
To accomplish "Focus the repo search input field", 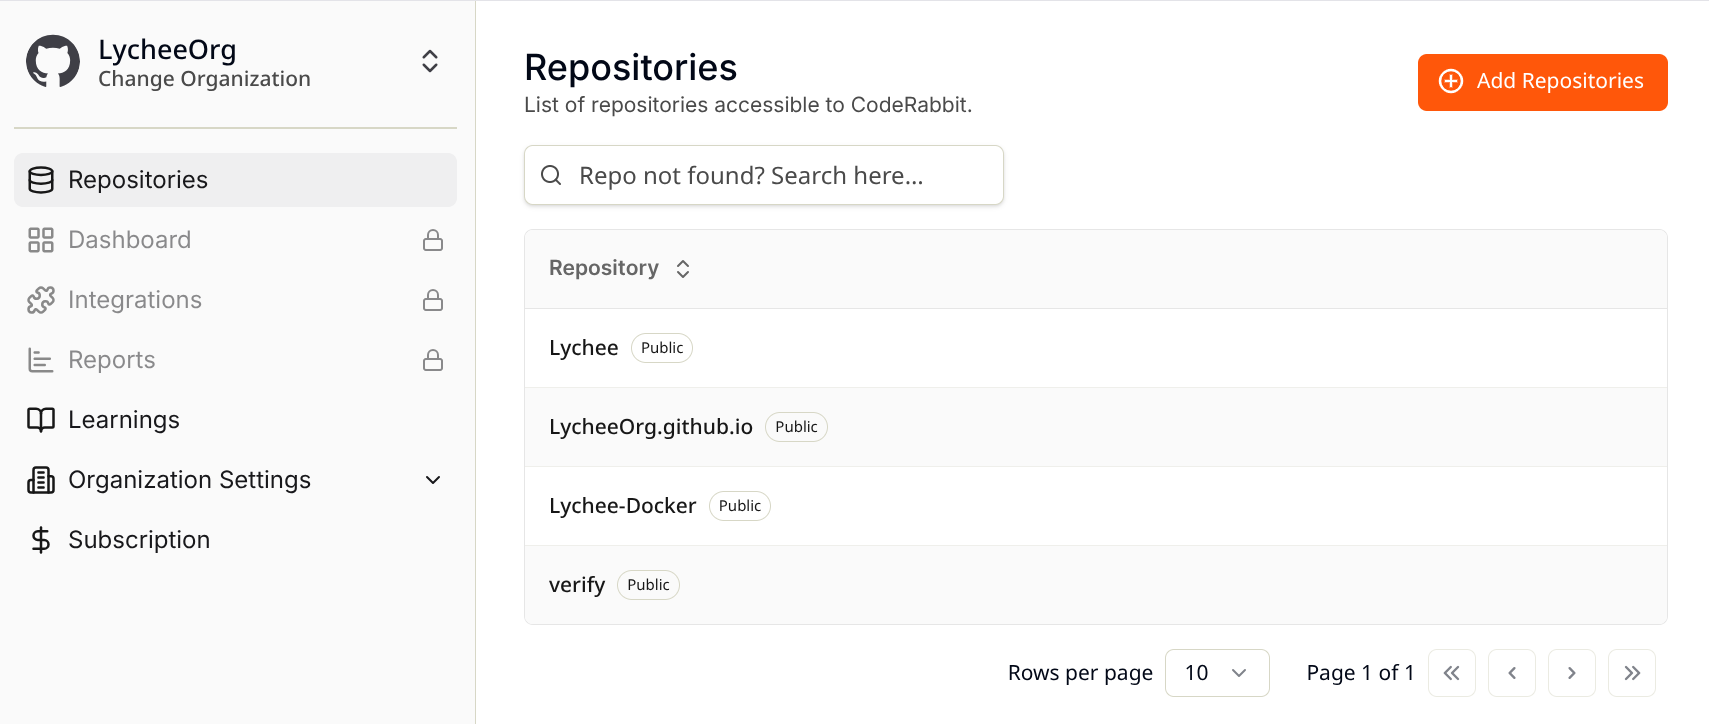I will pyautogui.click(x=764, y=175).
